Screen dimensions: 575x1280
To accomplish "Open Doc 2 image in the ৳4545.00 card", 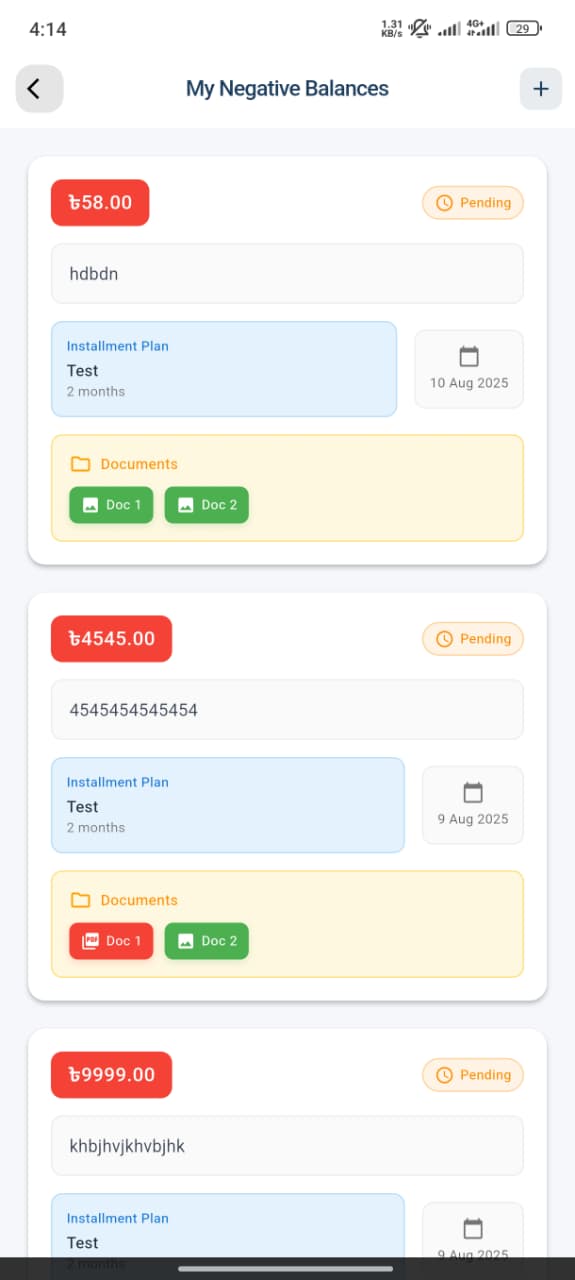I will [x=207, y=941].
